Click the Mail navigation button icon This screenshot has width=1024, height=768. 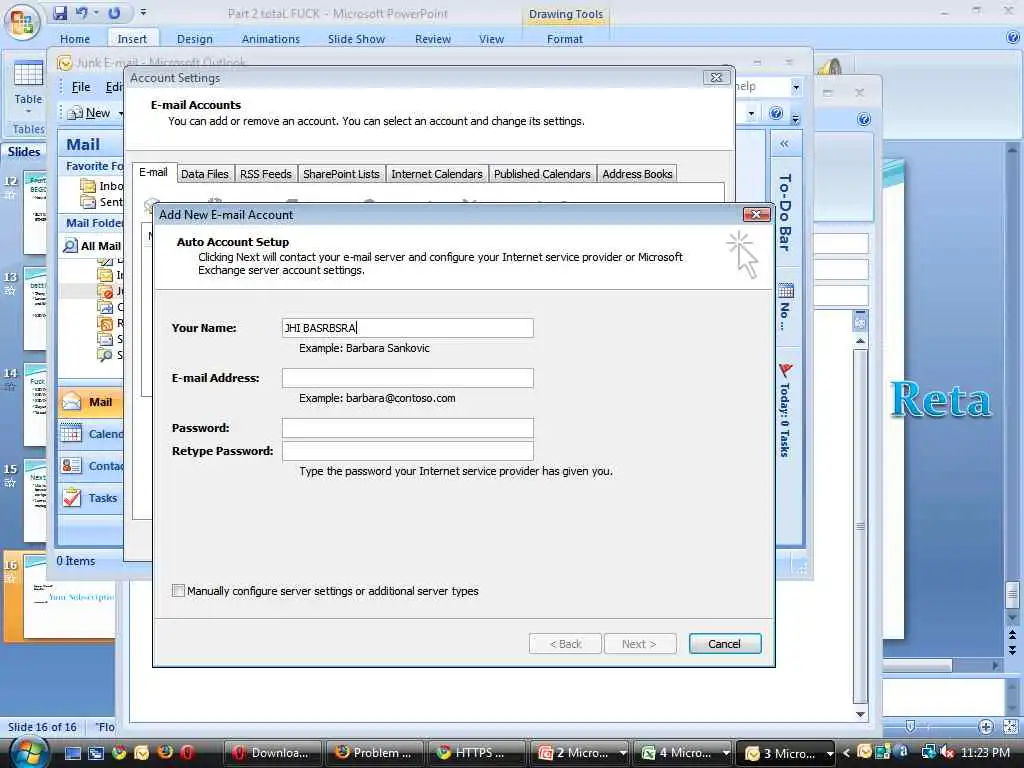coord(71,402)
